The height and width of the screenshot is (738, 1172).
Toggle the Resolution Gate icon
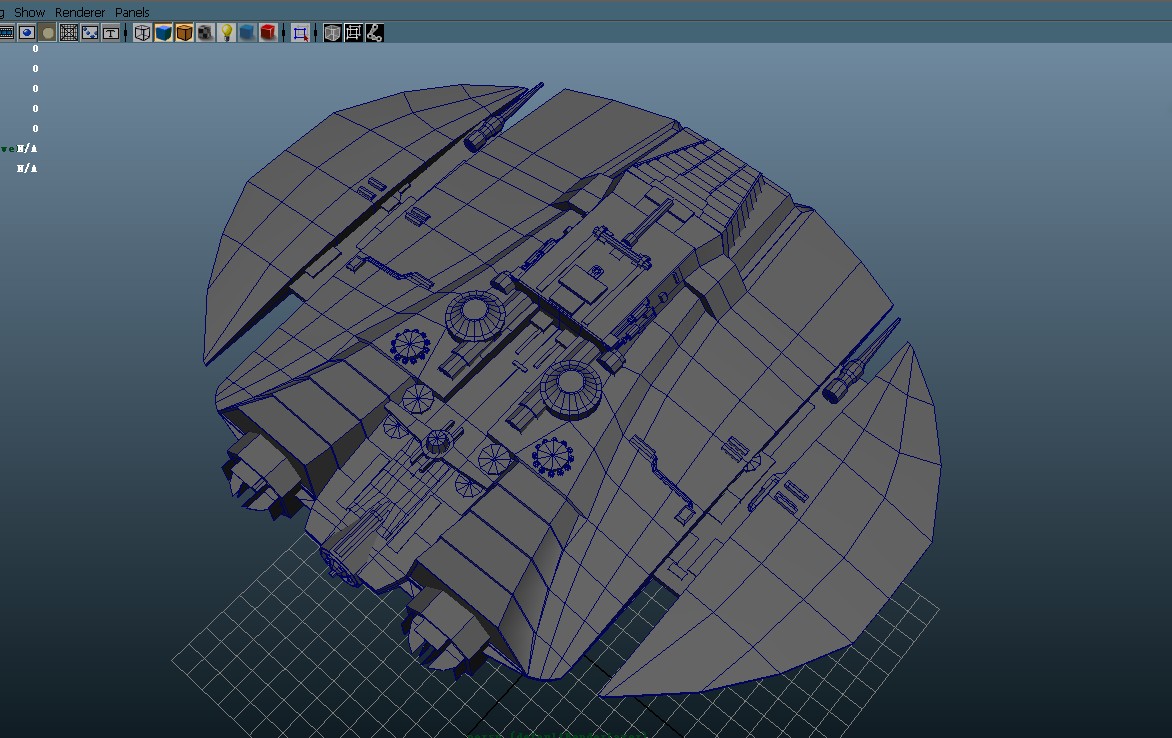(27, 32)
